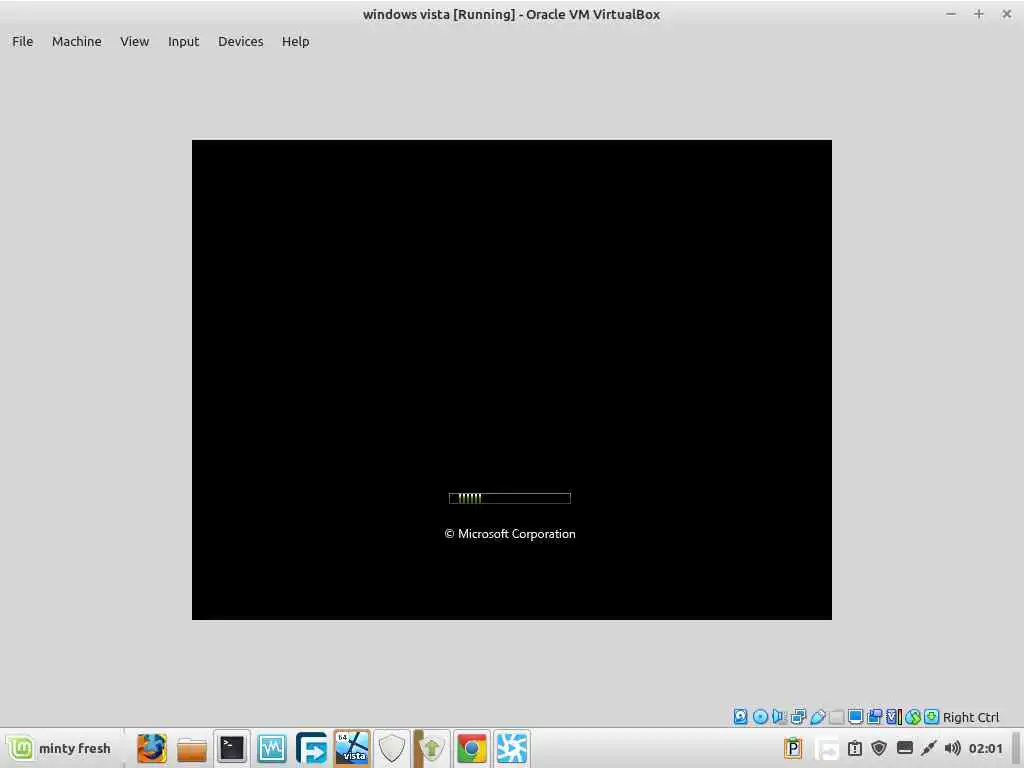Viewport: 1024px width, 768px height.
Task: Open the minty fresh Mint menu
Action: point(59,748)
